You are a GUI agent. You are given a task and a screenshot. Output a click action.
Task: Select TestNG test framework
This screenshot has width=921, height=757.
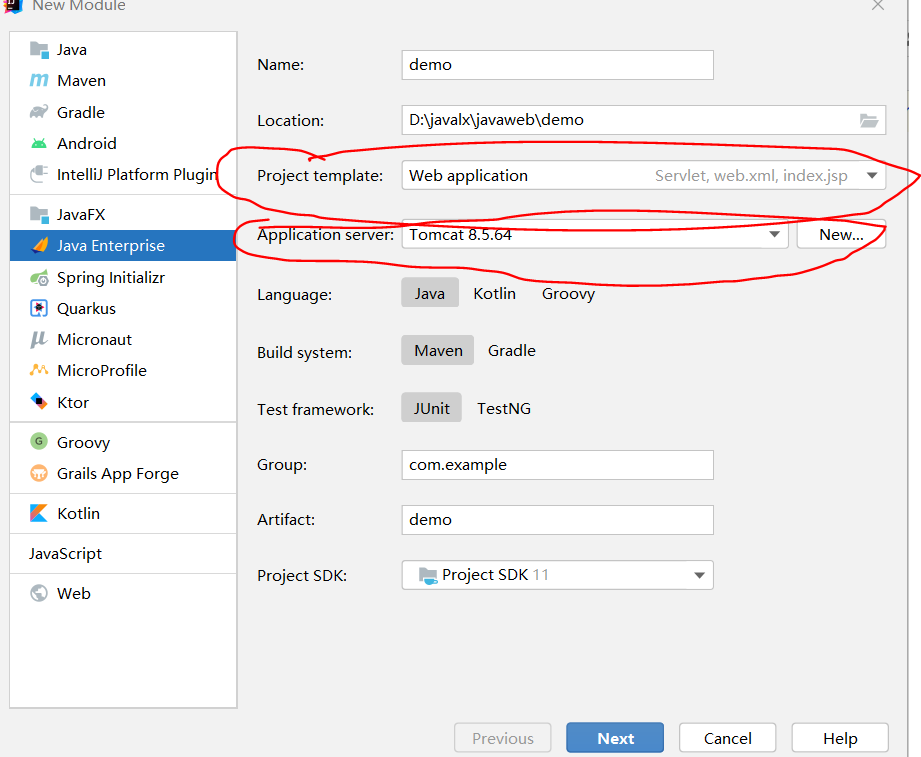pyautogui.click(x=503, y=408)
